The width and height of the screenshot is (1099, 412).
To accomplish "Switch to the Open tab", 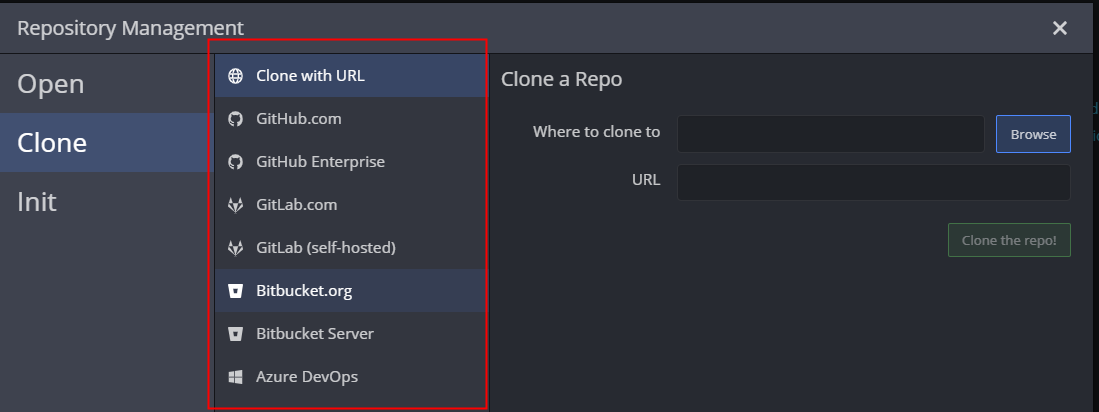I will coord(51,84).
